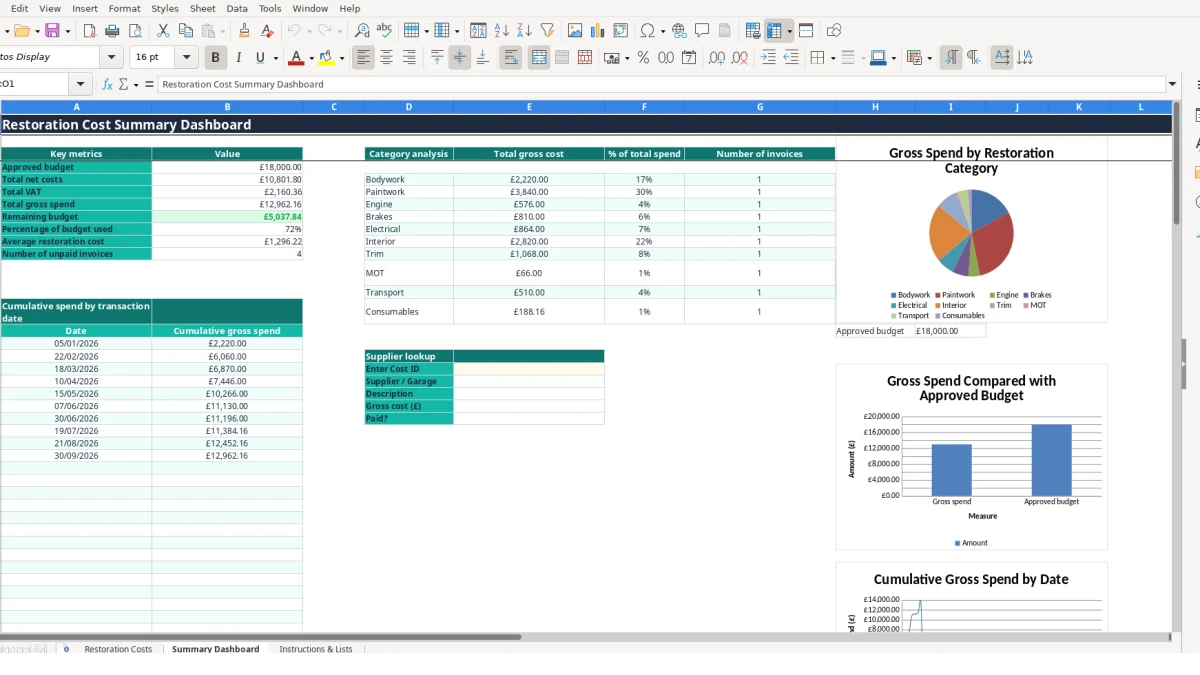Open the Format menu
Viewport: 1200px width, 675px height.
point(124,8)
